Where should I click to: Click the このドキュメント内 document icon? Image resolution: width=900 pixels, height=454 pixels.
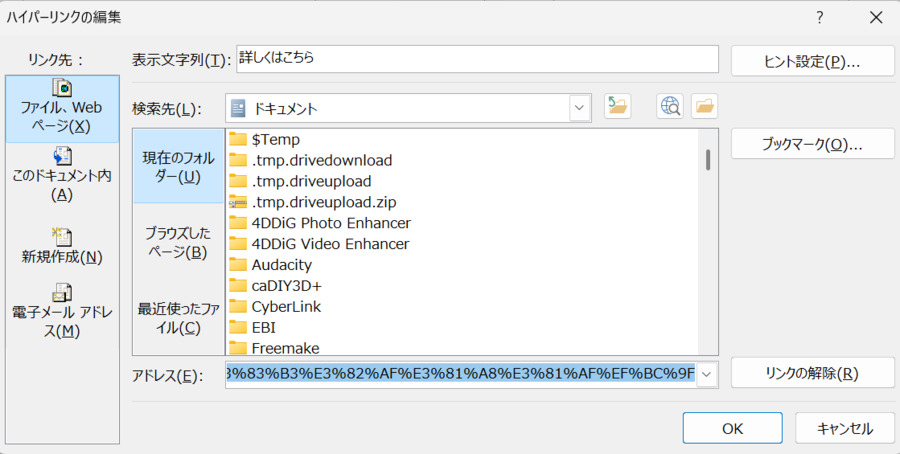coord(62,156)
